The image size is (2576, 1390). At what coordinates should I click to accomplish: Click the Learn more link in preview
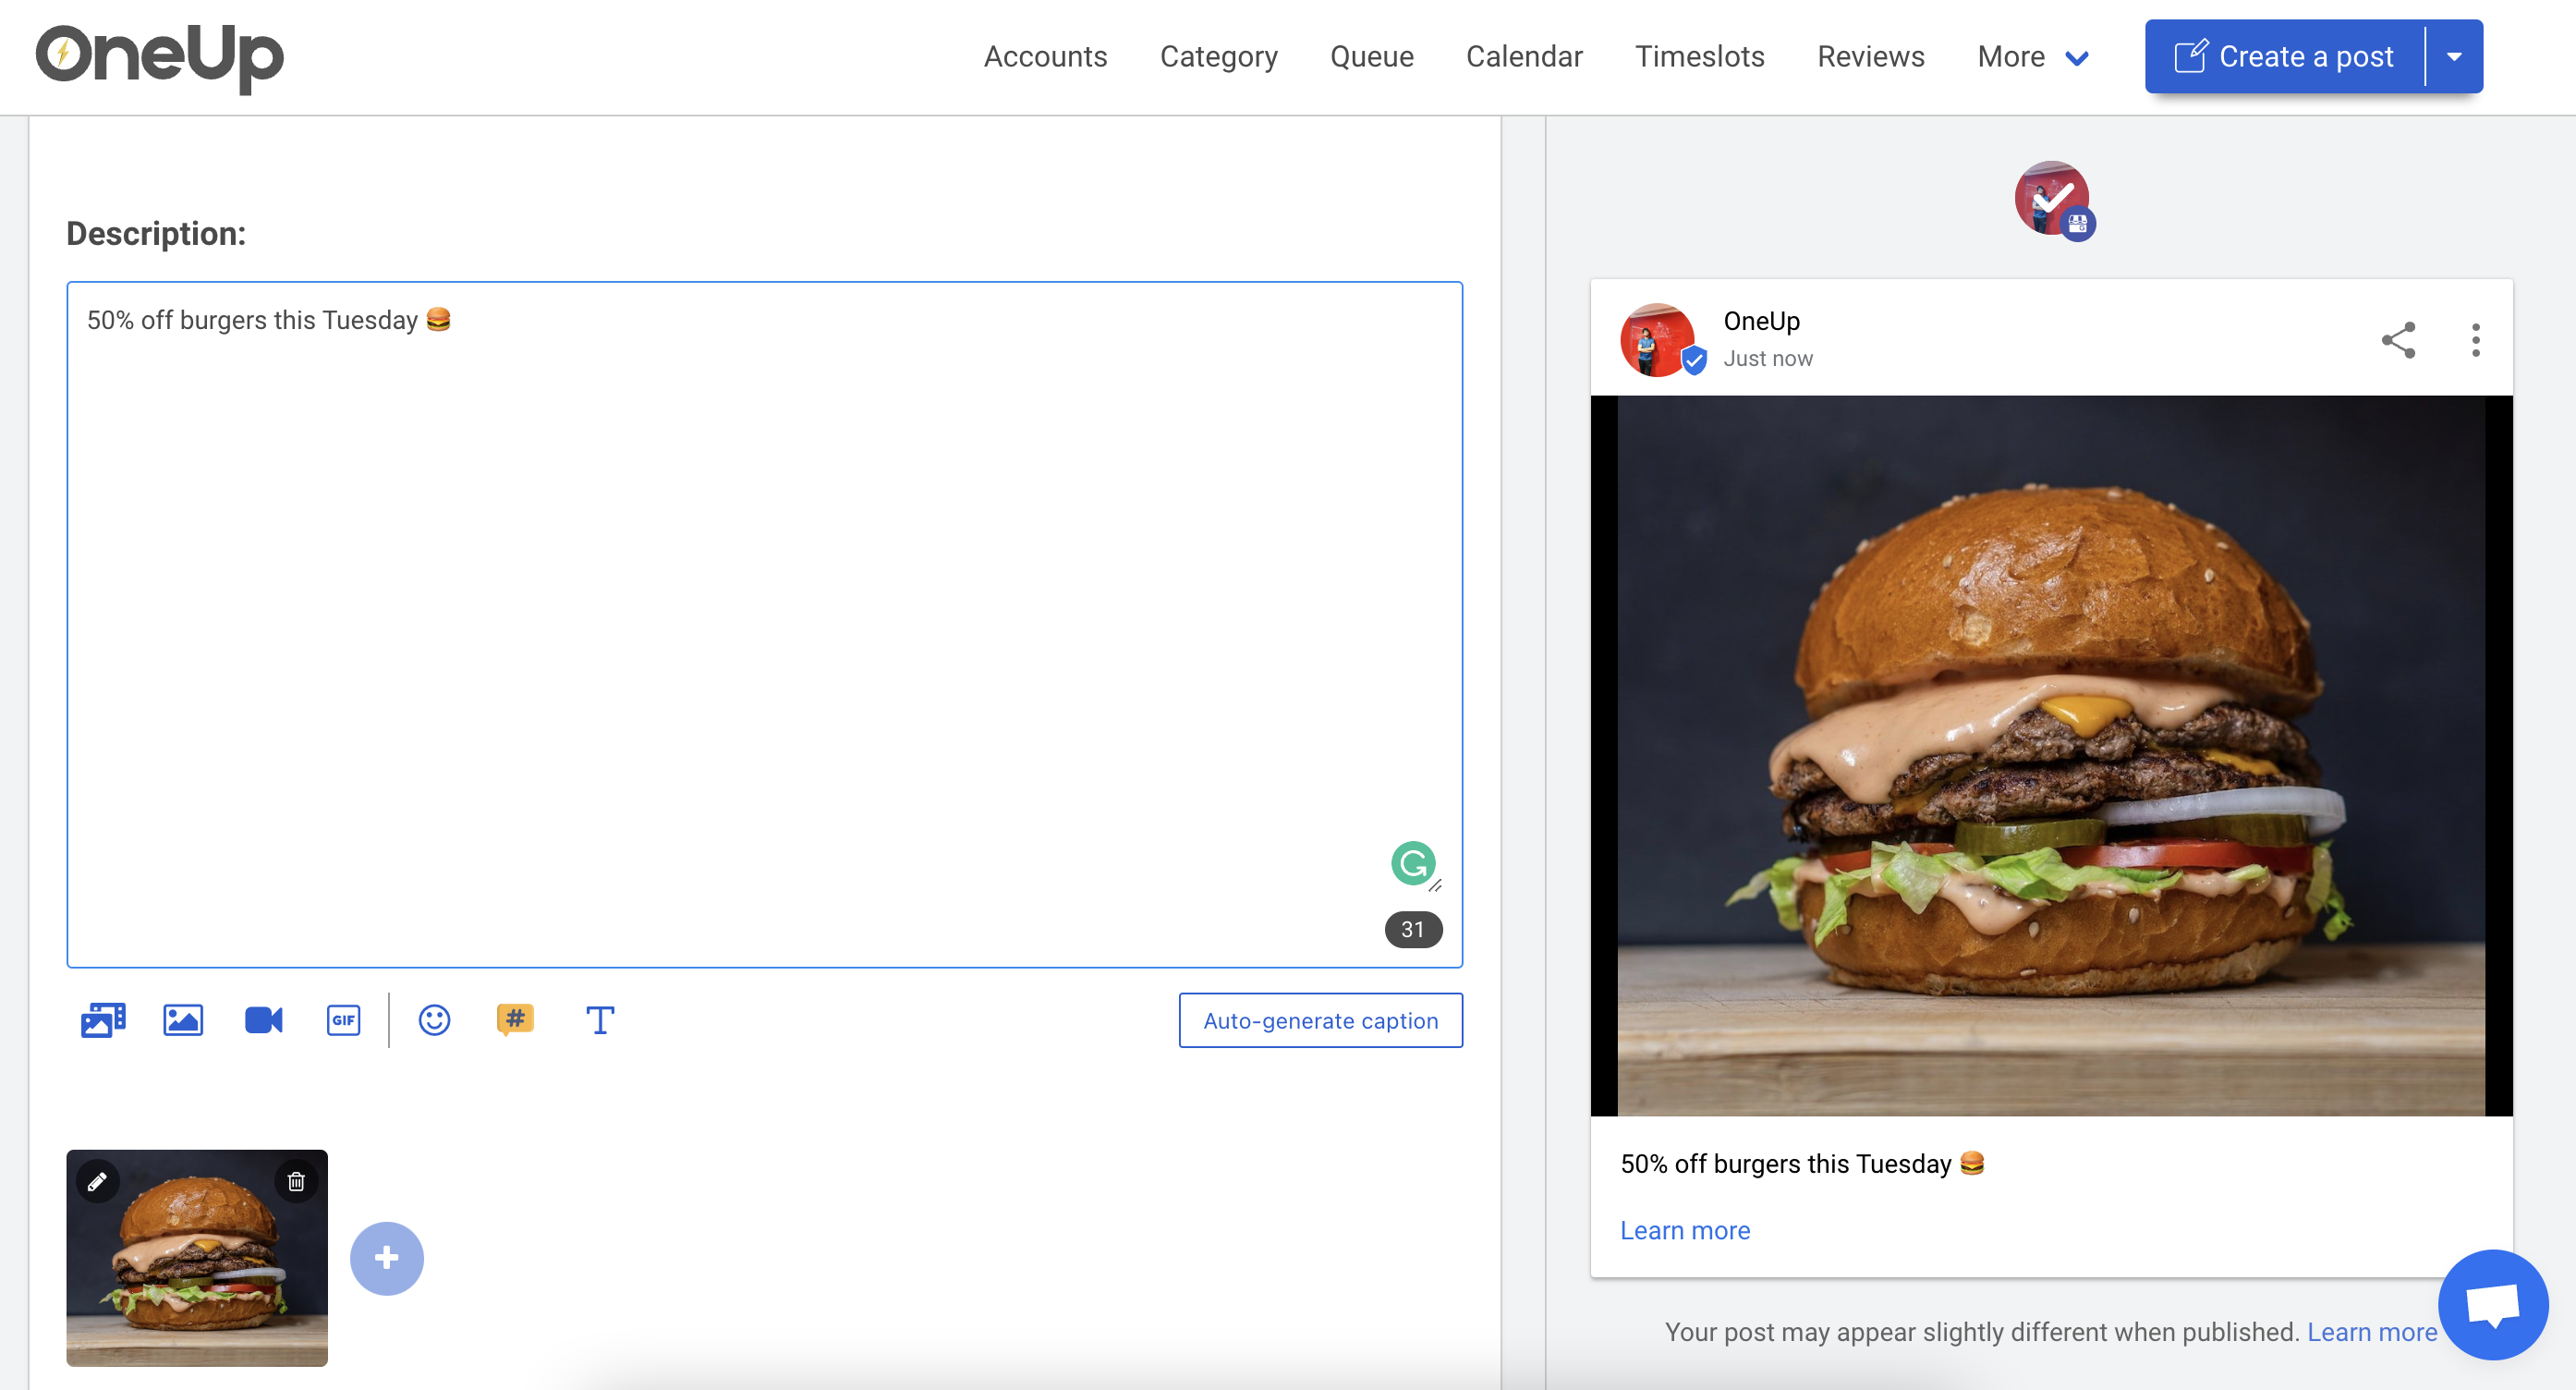1684,1231
